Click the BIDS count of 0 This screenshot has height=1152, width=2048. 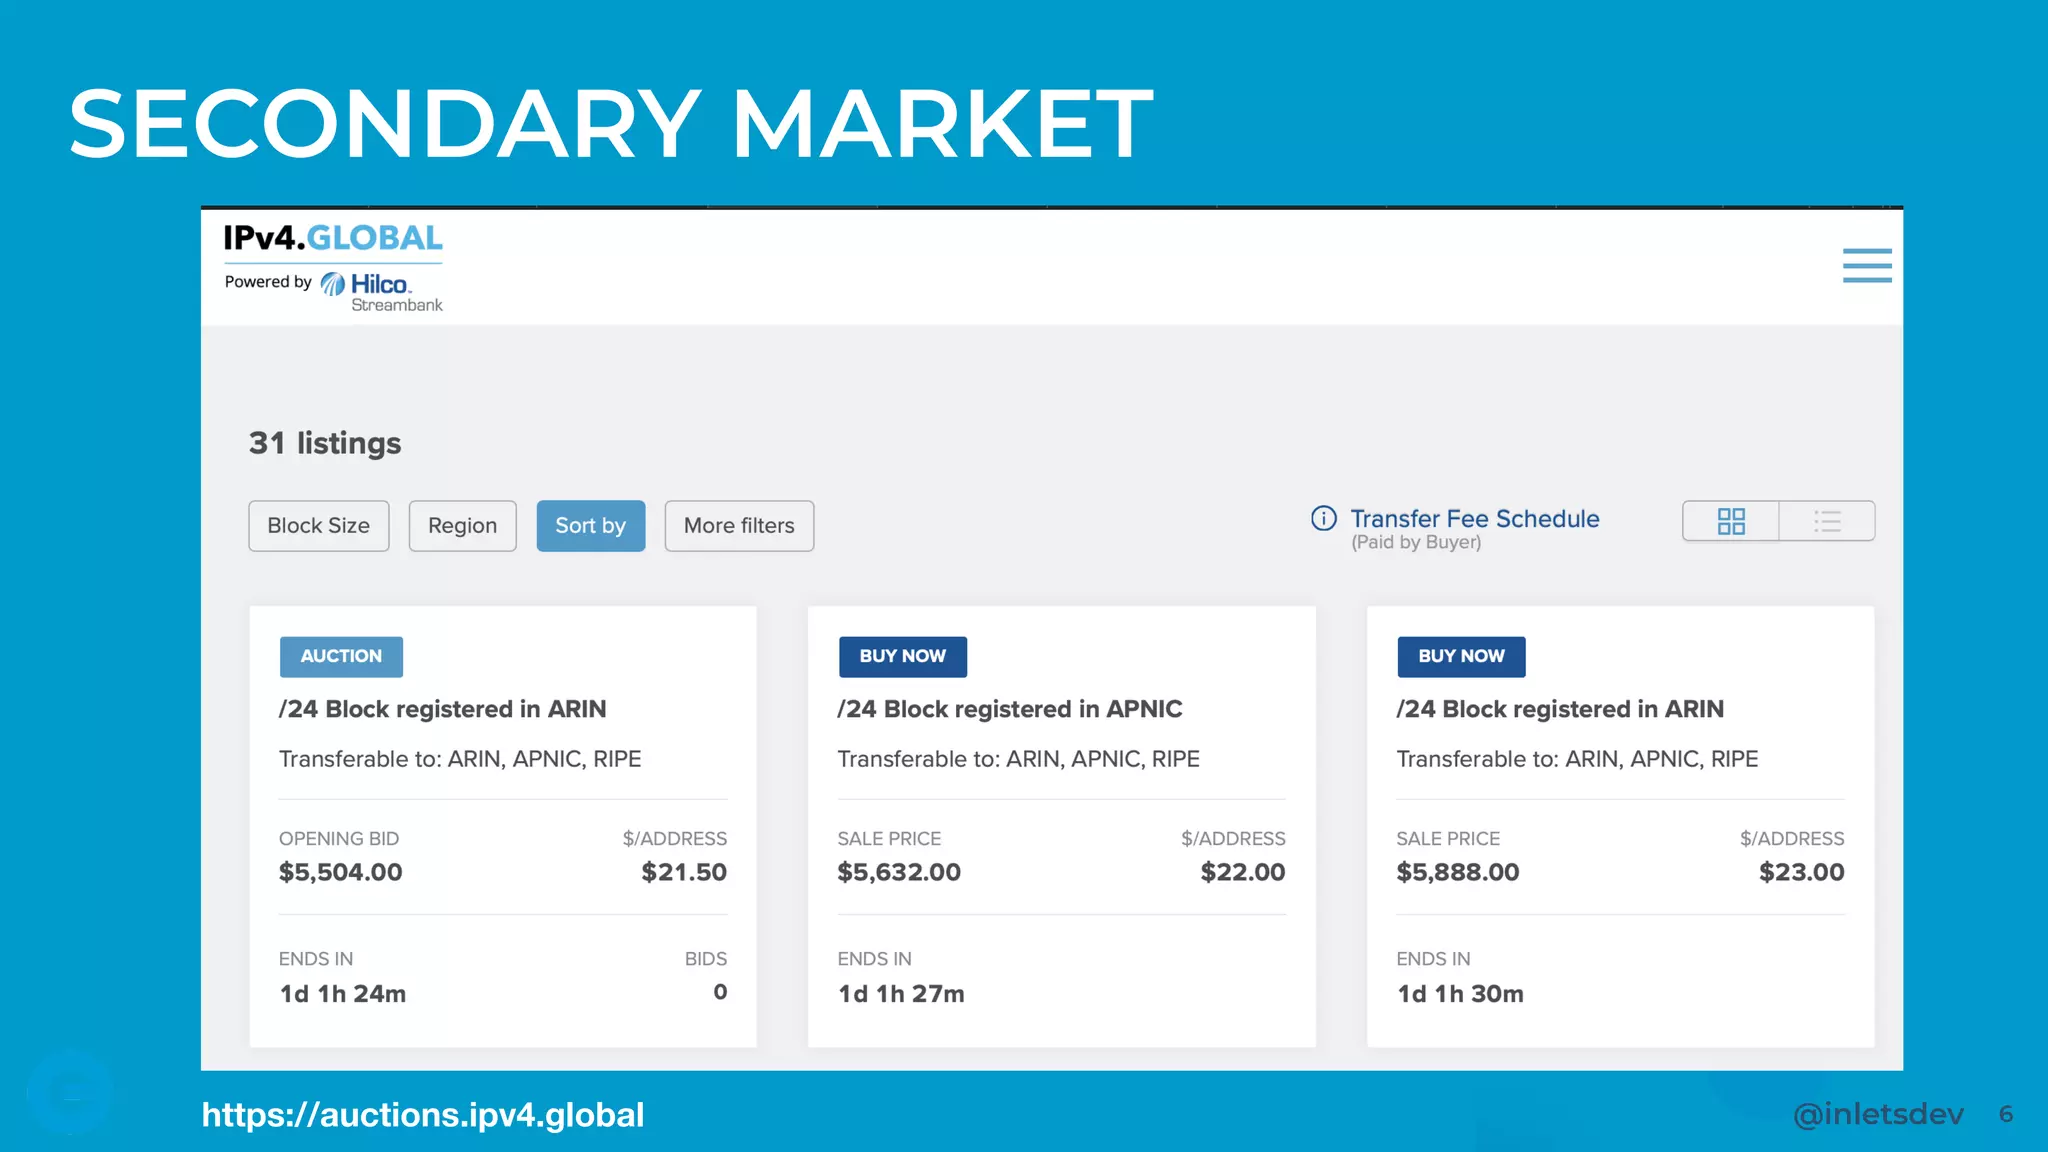[x=720, y=992]
